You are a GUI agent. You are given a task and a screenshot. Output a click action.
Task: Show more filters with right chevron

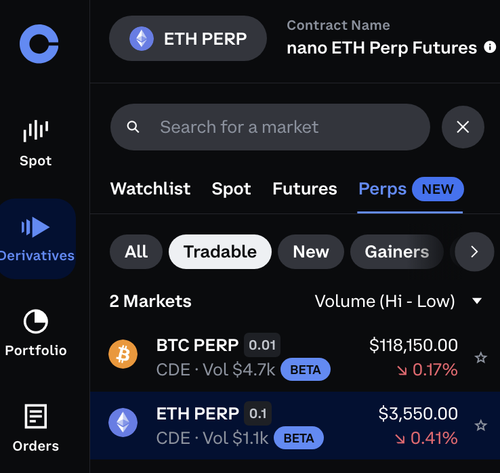(474, 252)
